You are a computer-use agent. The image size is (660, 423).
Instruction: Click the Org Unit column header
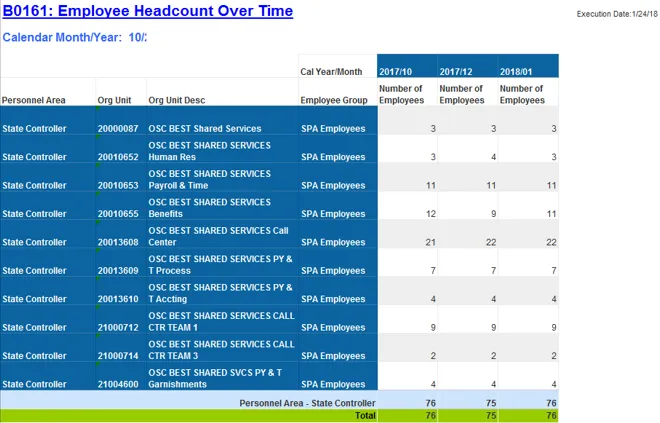(x=114, y=100)
